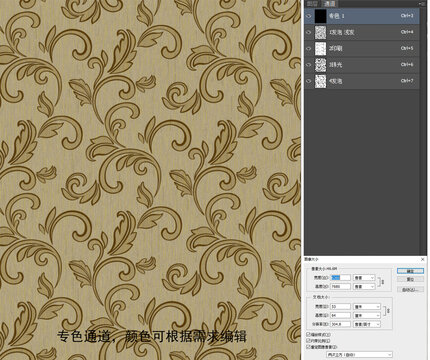The width and height of the screenshot is (430, 360).
Task: Switch to the Channels tab
Action: (x=329, y=4)
